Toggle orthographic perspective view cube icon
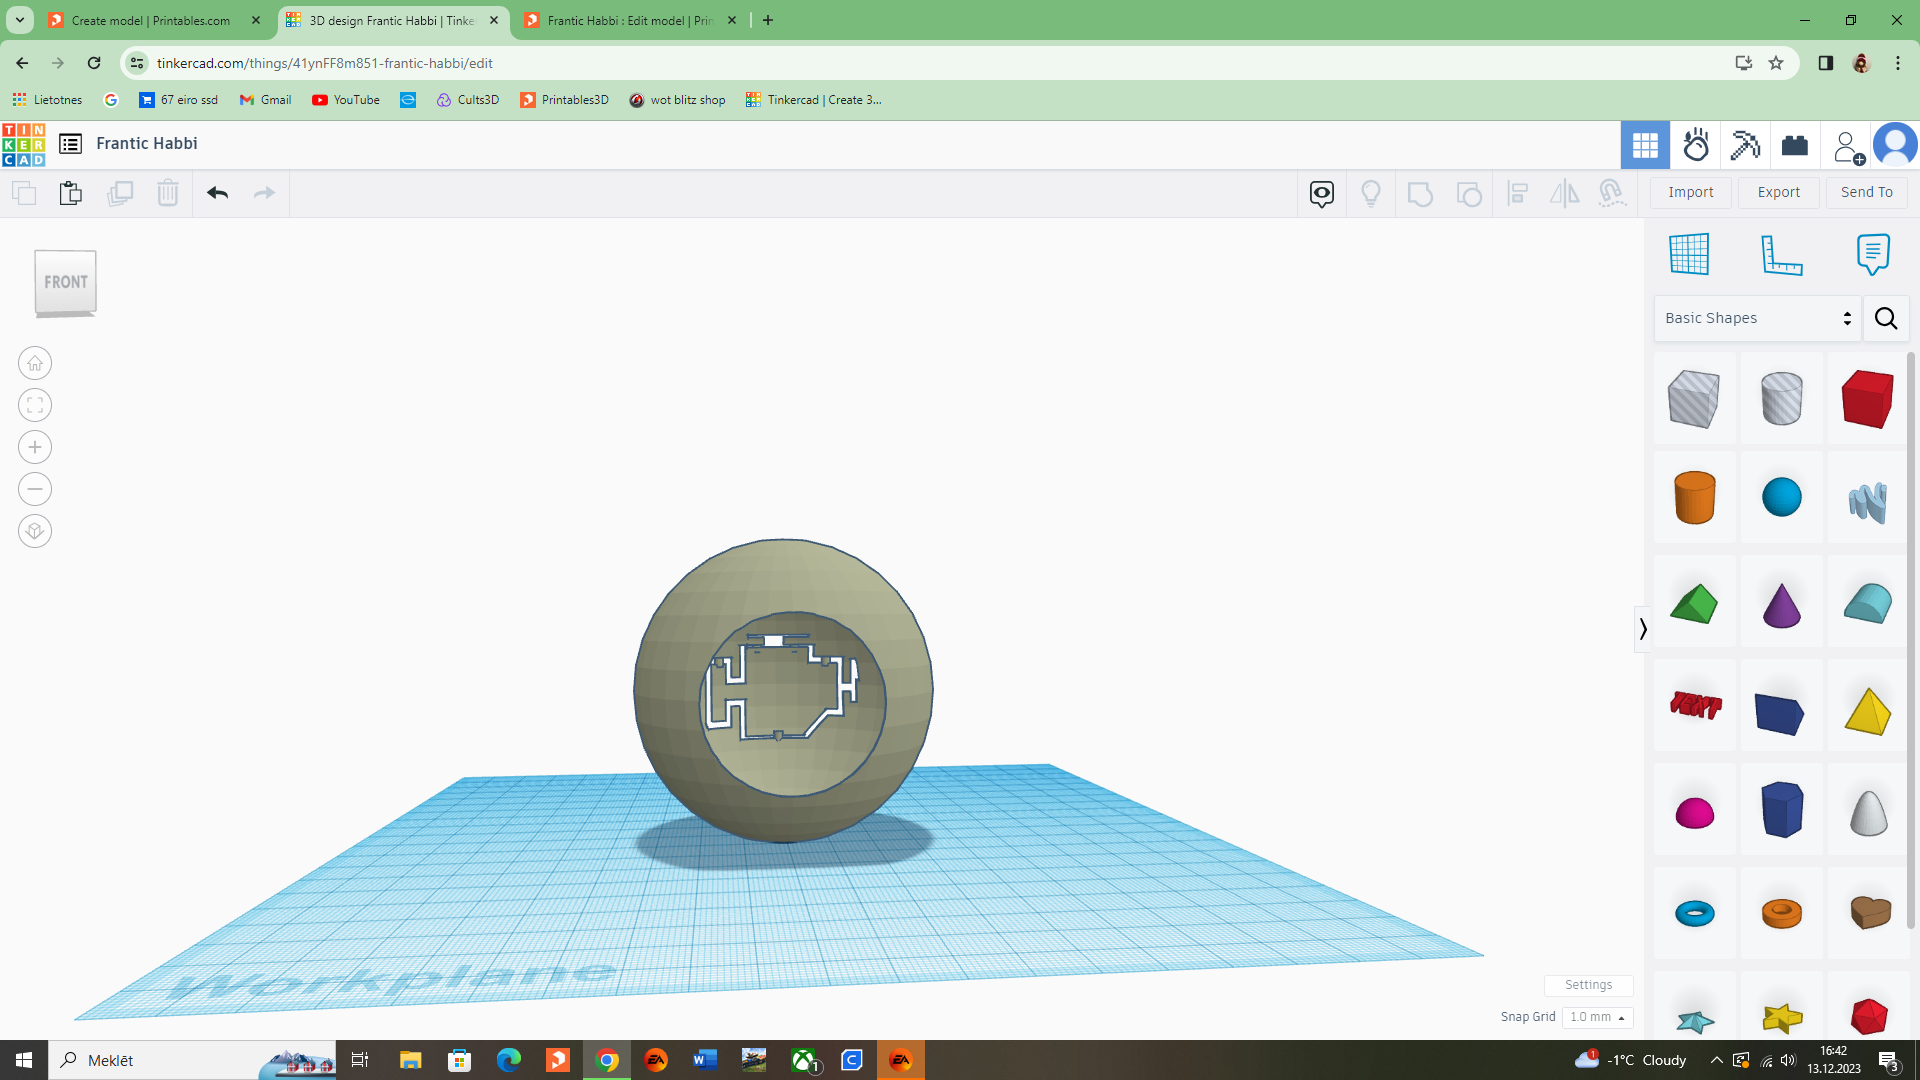The height and width of the screenshot is (1080, 1920). 35,531
